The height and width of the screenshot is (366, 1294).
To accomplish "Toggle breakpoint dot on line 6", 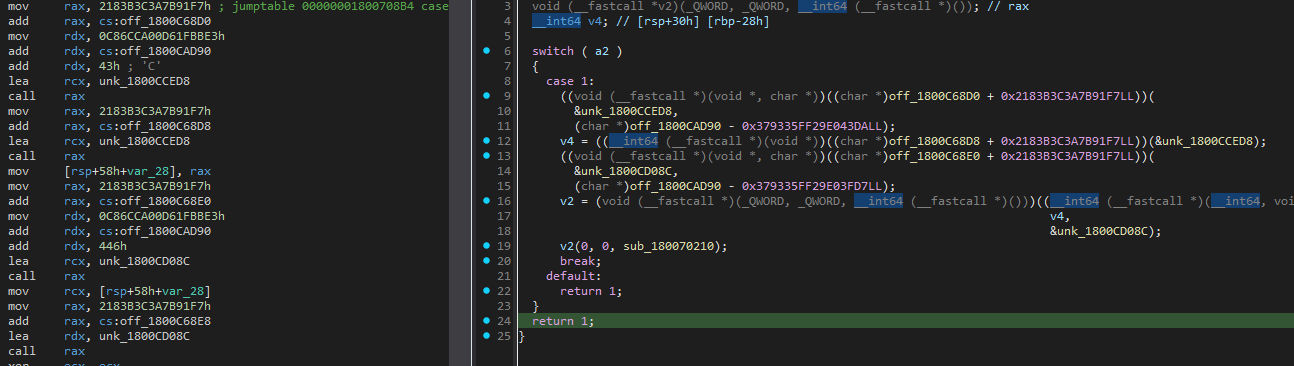I will tap(486, 50).
